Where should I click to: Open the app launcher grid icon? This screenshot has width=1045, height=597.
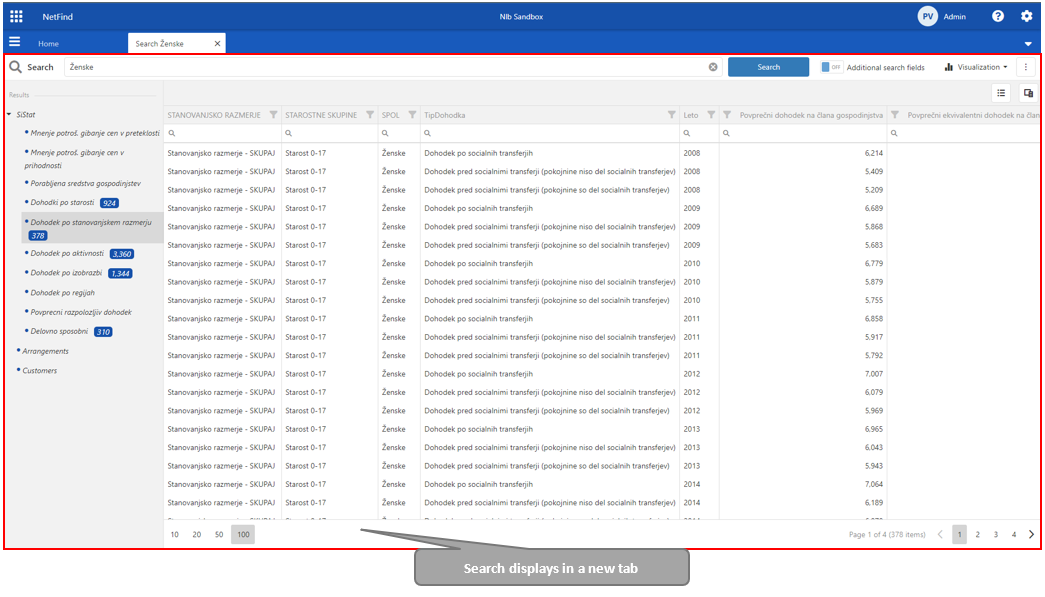coord(16,16)
